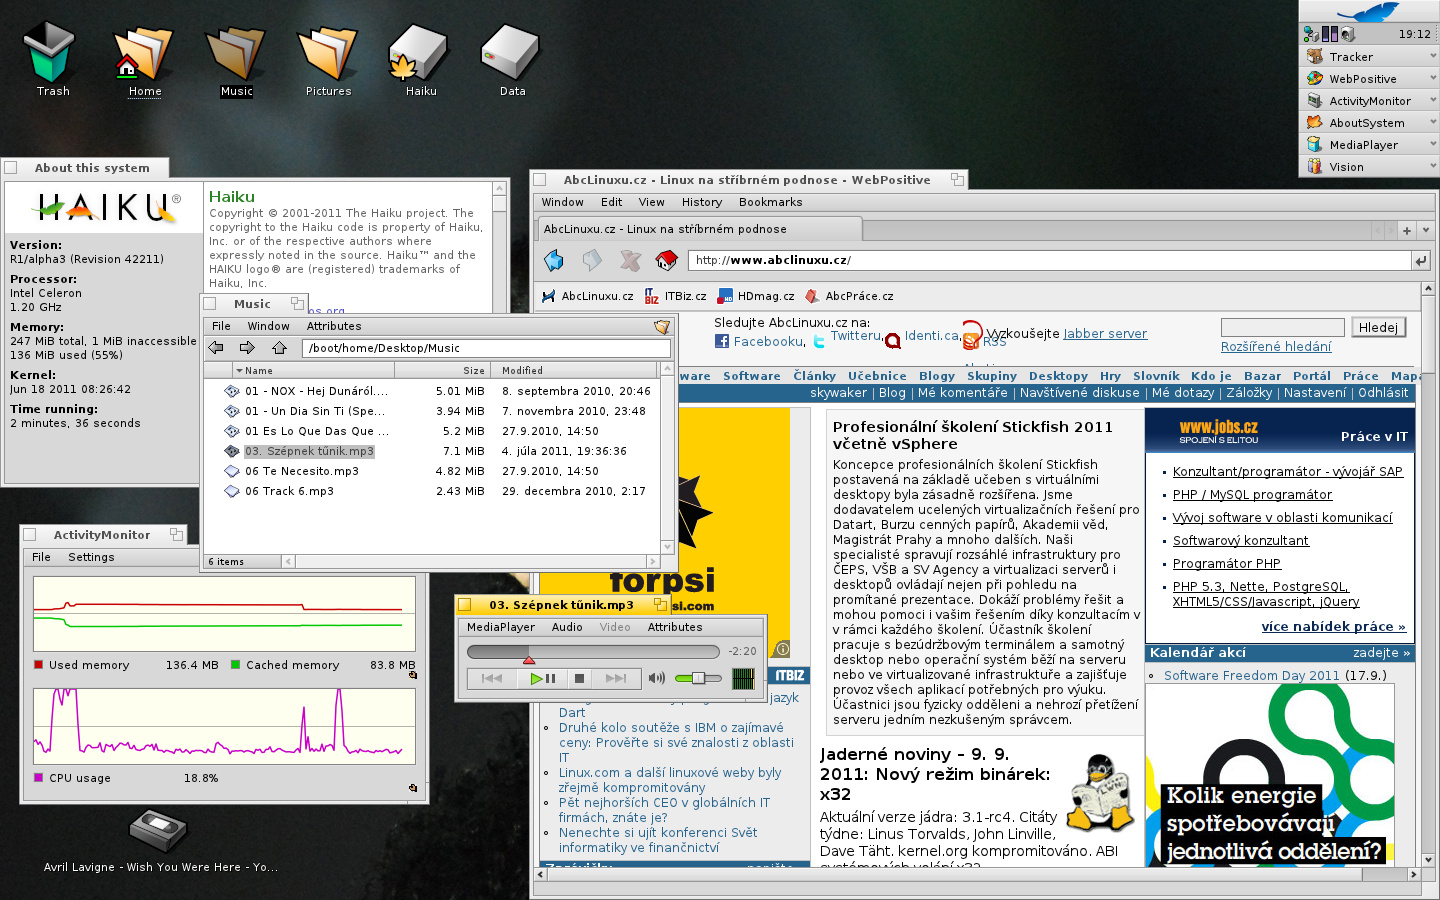Click the AbcLinuxu search input field

pos(1282,327)
